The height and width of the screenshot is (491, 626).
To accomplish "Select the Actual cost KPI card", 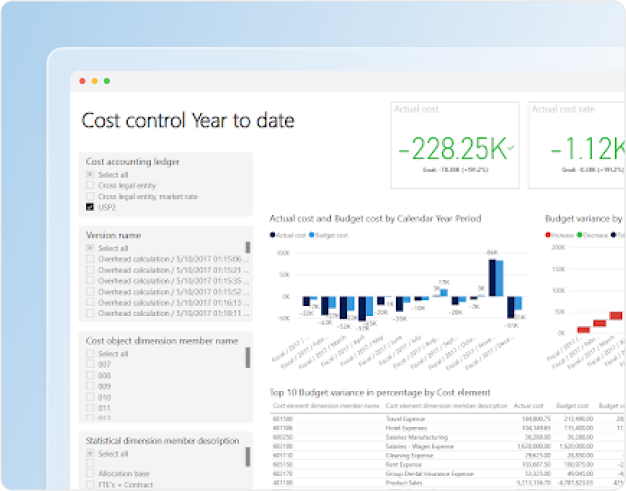I will pos(455,145).
